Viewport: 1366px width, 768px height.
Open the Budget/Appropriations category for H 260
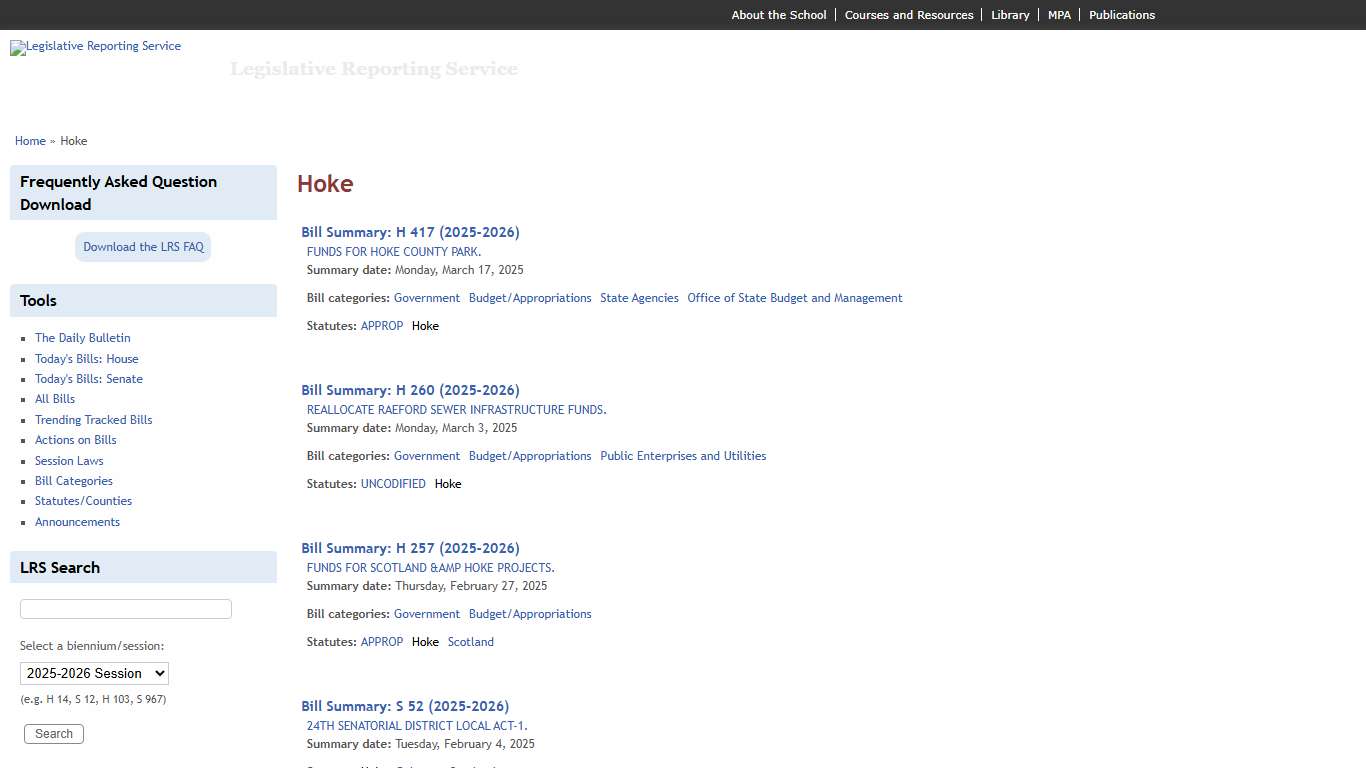coord(530,455)
